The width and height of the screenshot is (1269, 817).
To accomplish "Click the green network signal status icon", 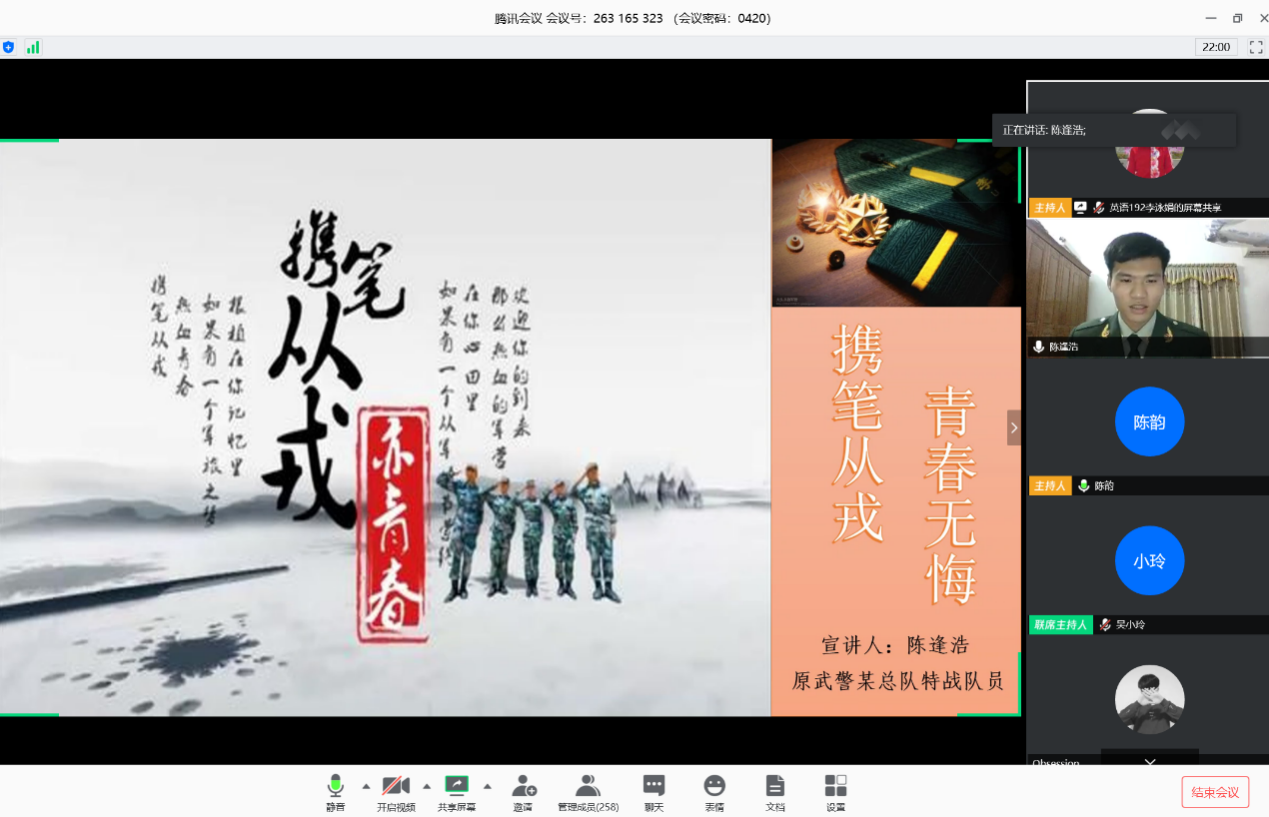I will tap(33, 47).
